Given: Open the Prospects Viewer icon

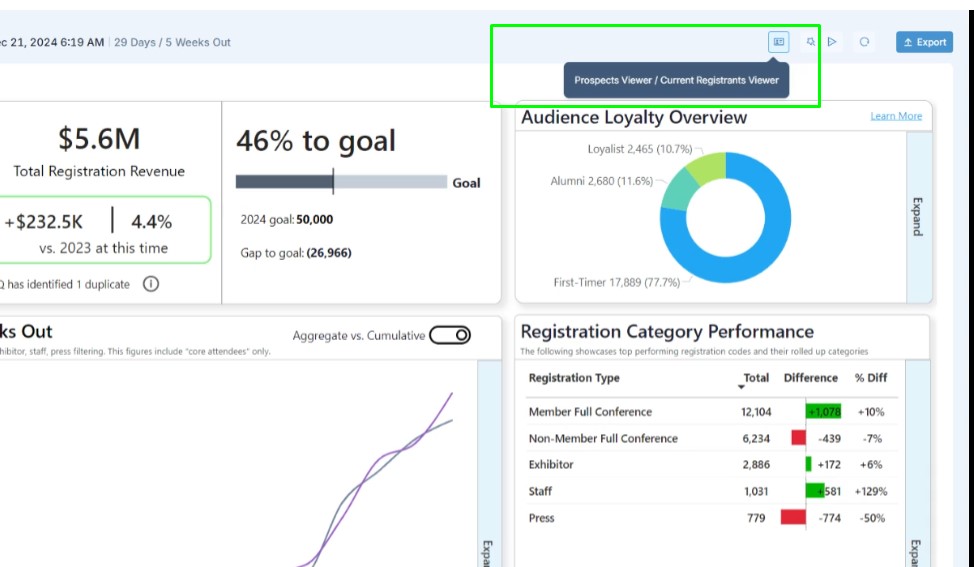Looking at the screenshot, I should (779, 42).
